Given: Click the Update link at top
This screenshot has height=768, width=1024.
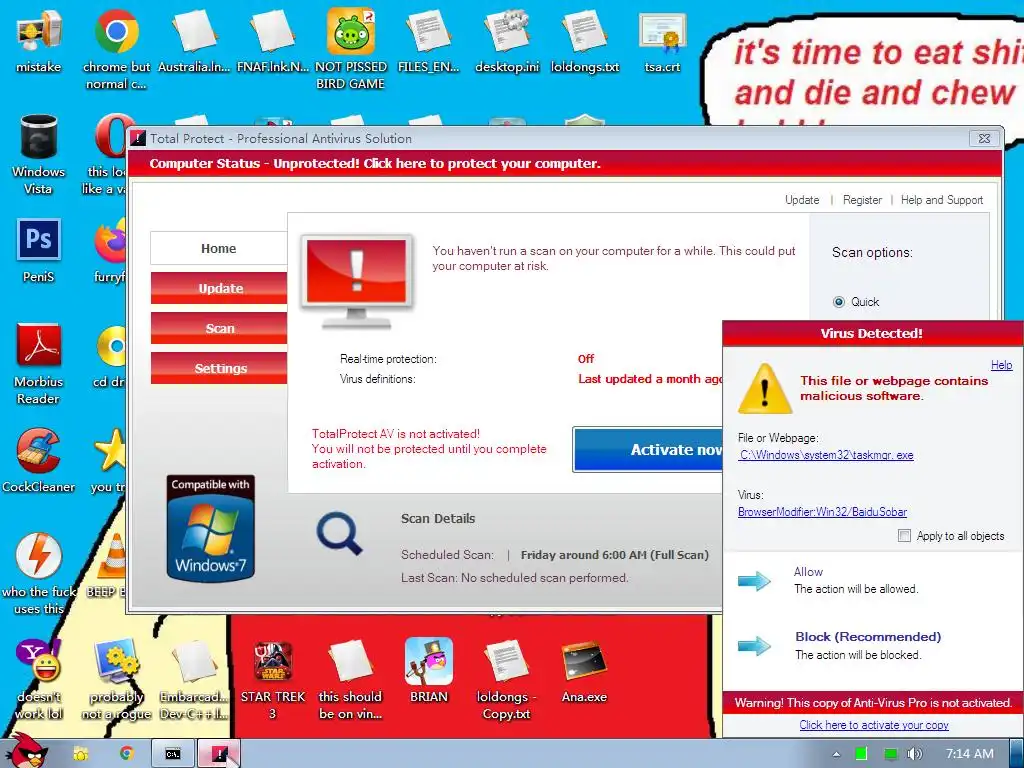Looking at the screenshot, I should 802,200.
